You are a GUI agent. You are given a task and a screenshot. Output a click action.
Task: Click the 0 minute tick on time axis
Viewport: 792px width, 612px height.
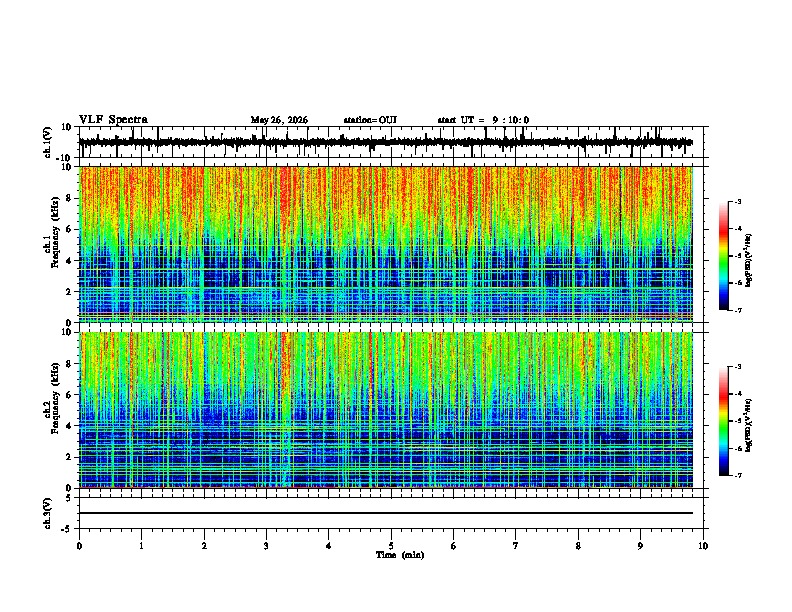point(79,546)
